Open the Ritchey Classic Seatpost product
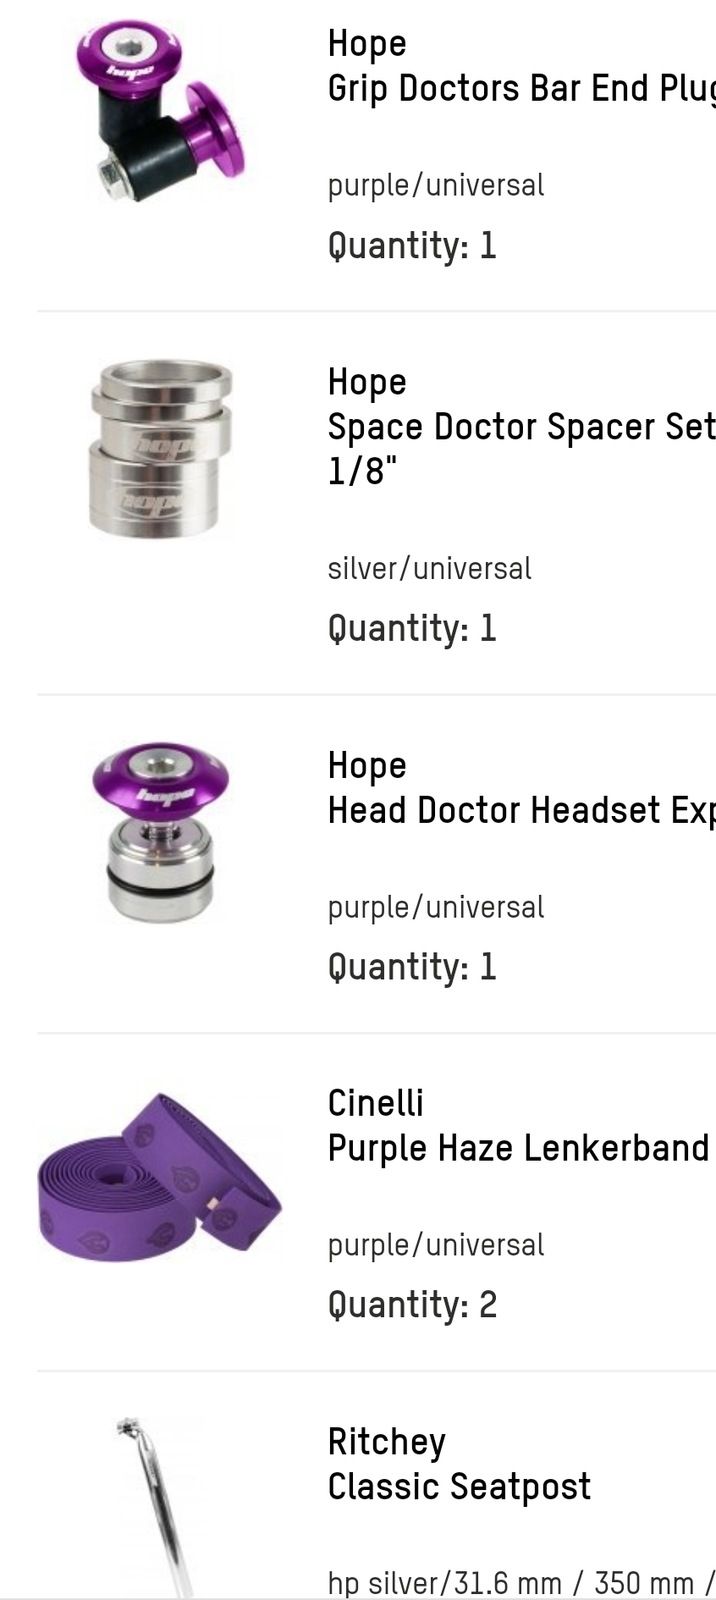 [x=459, y=1486]
